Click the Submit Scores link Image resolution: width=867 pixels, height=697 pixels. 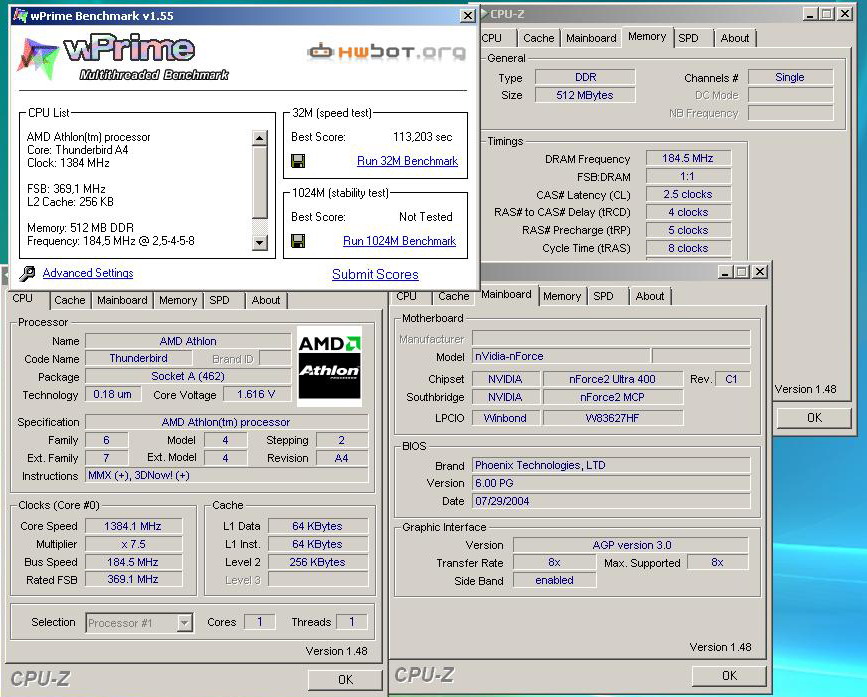pos(375,275)
